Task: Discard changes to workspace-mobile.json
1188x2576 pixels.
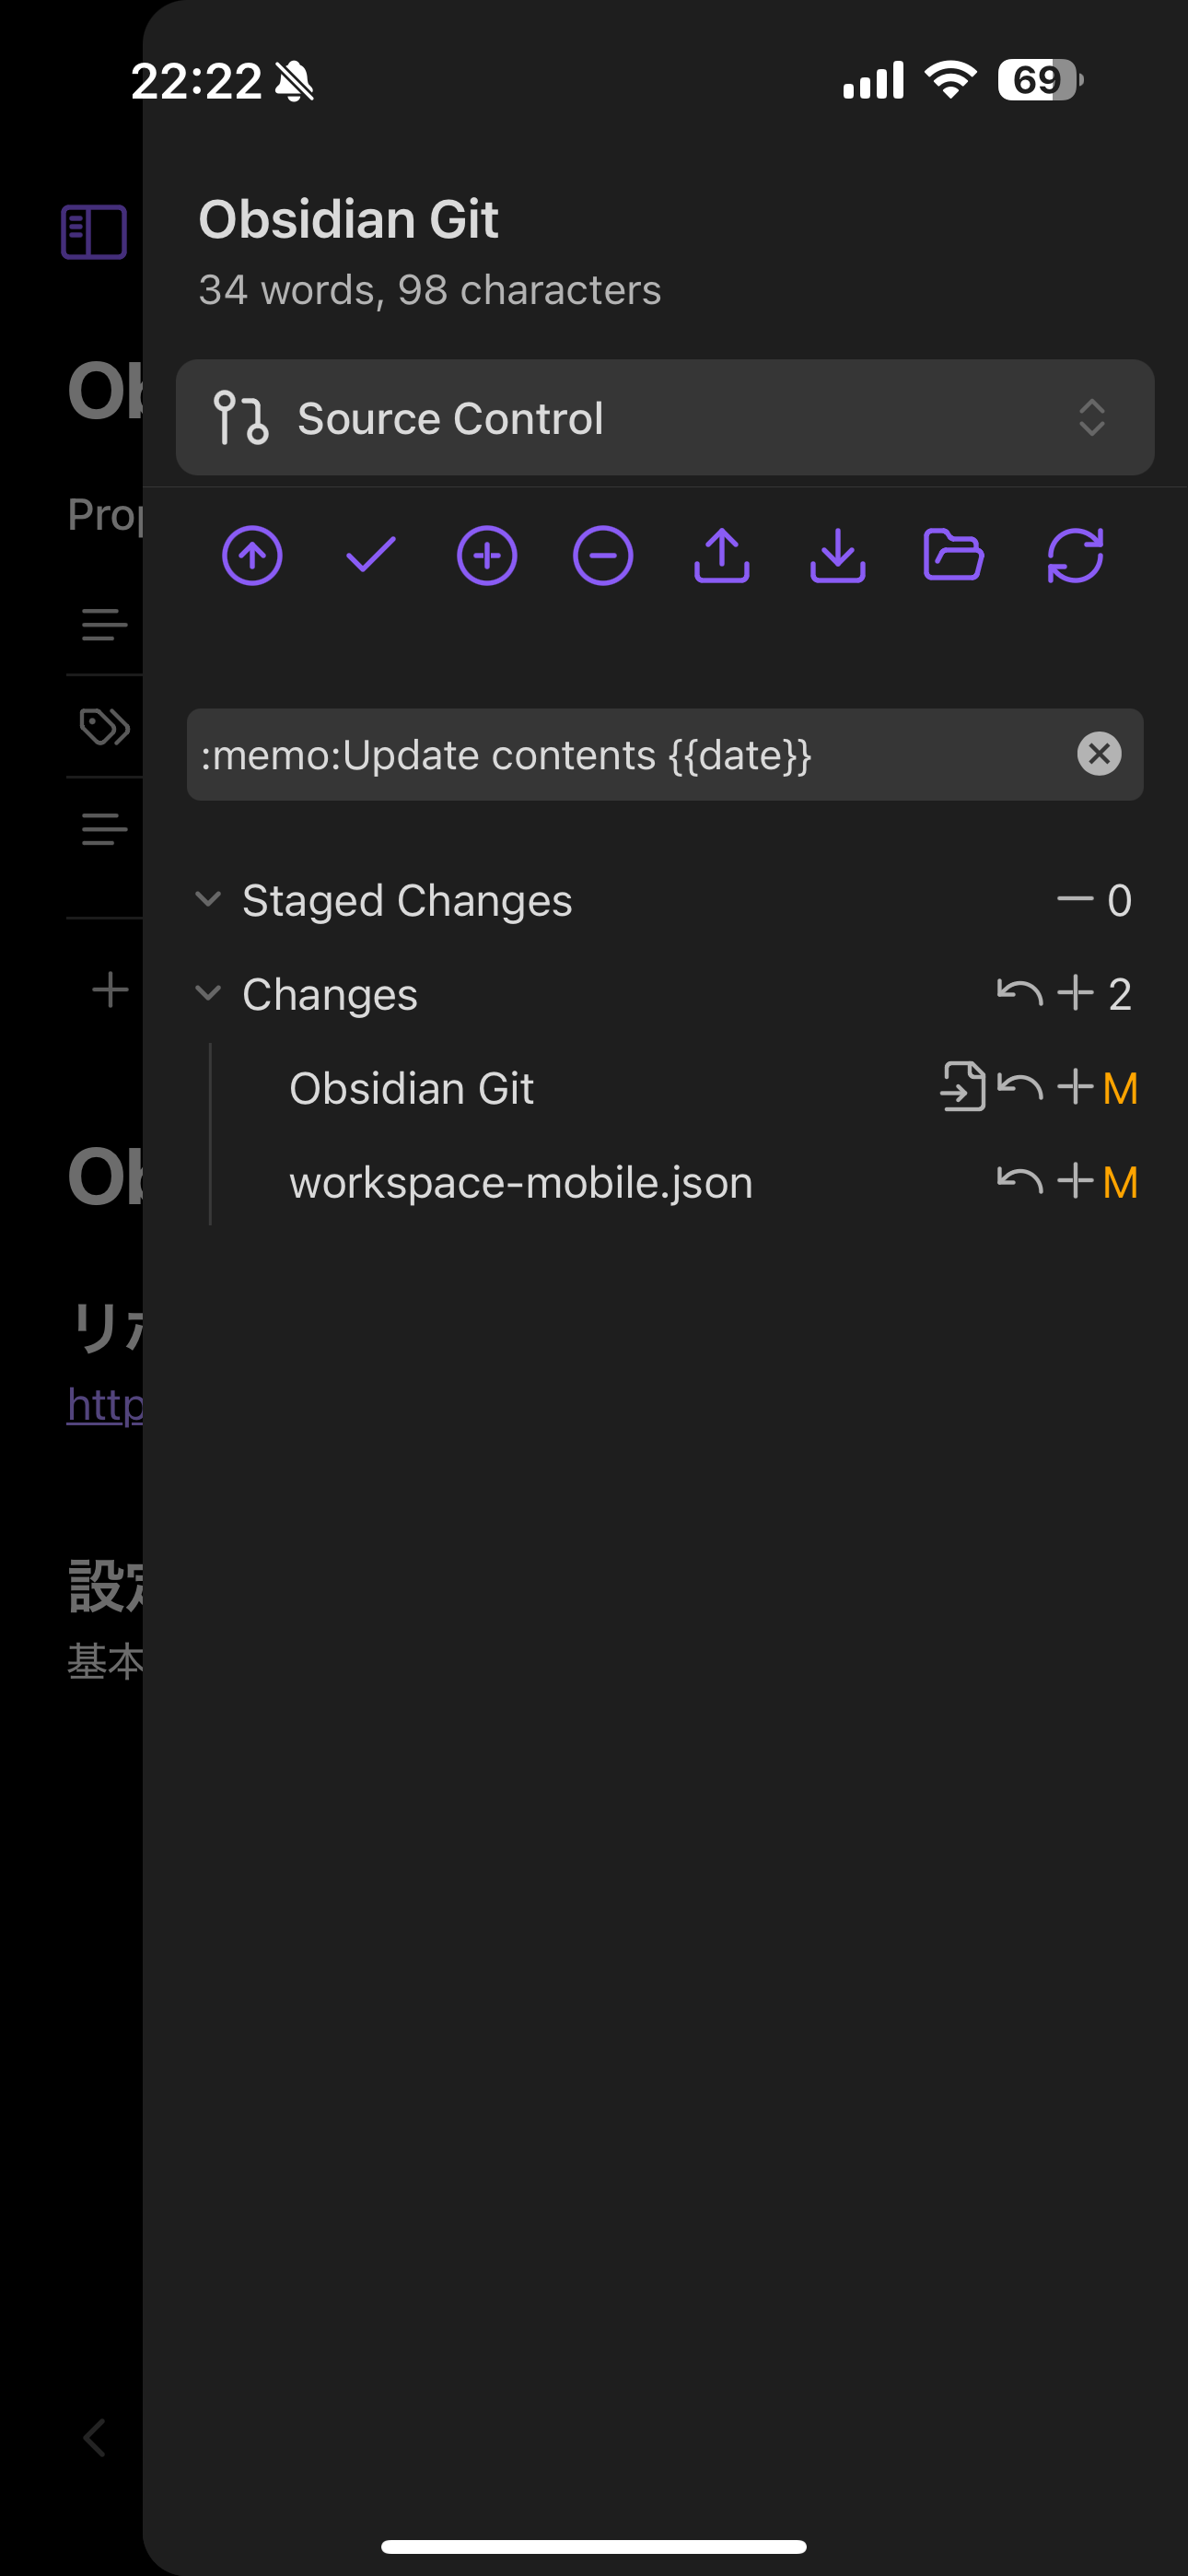Action: pos(1019,1181)
